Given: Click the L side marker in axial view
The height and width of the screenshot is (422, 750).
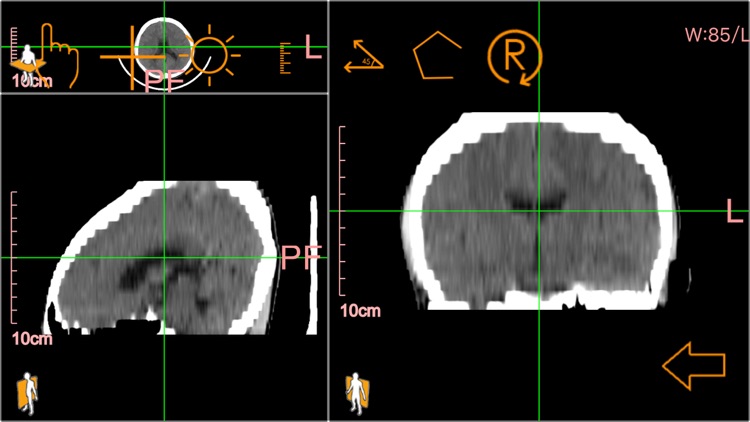Looking at the screenshot, I should pyautogui.click(x=313, y=47).
